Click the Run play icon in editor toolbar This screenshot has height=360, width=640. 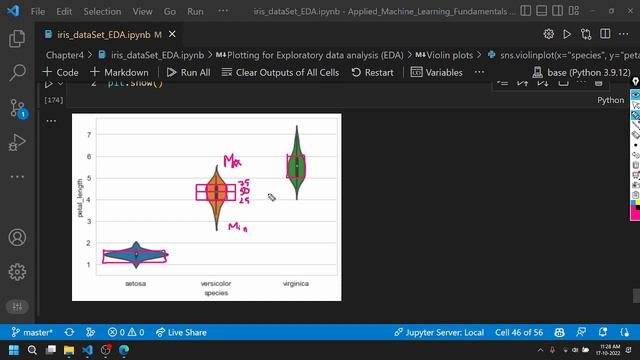[567, 34]
